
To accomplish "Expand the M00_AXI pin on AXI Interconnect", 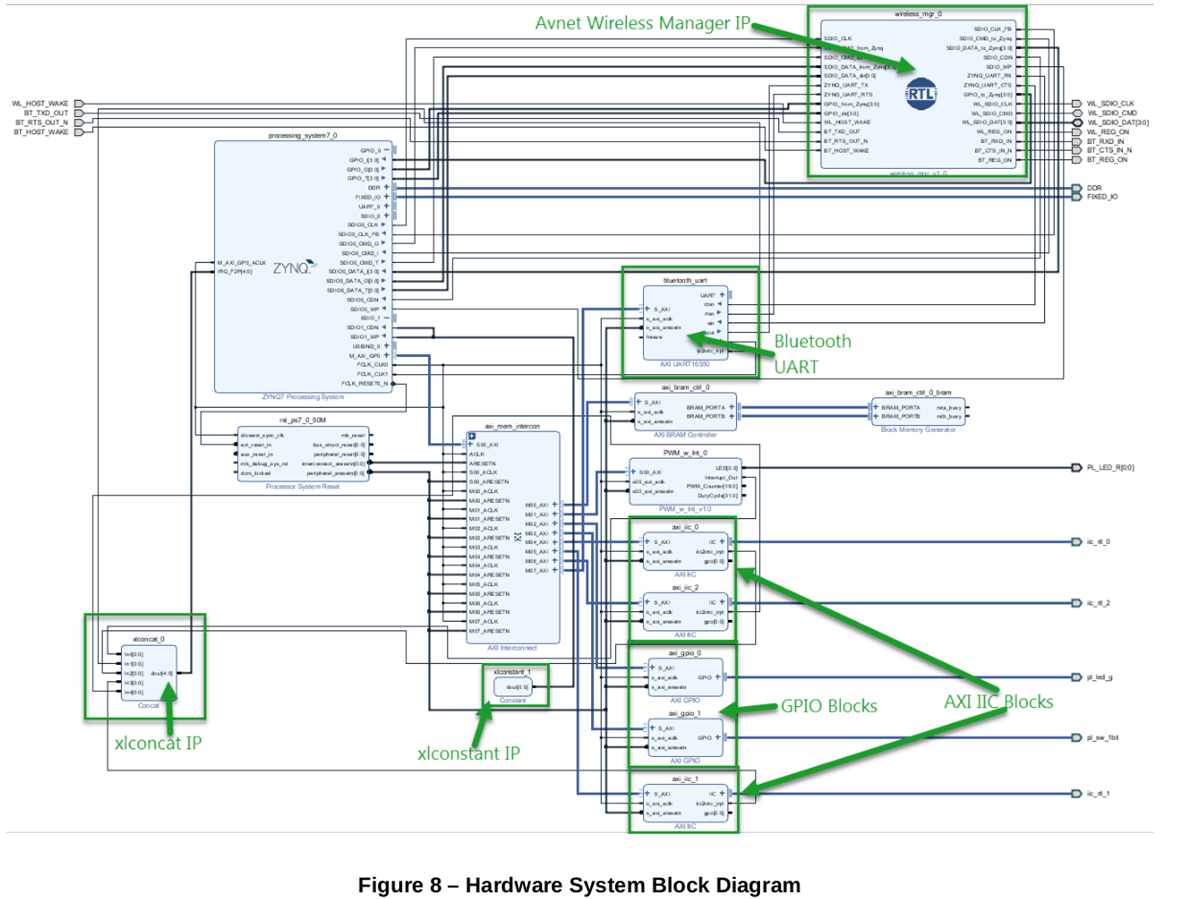I will 555,505.
